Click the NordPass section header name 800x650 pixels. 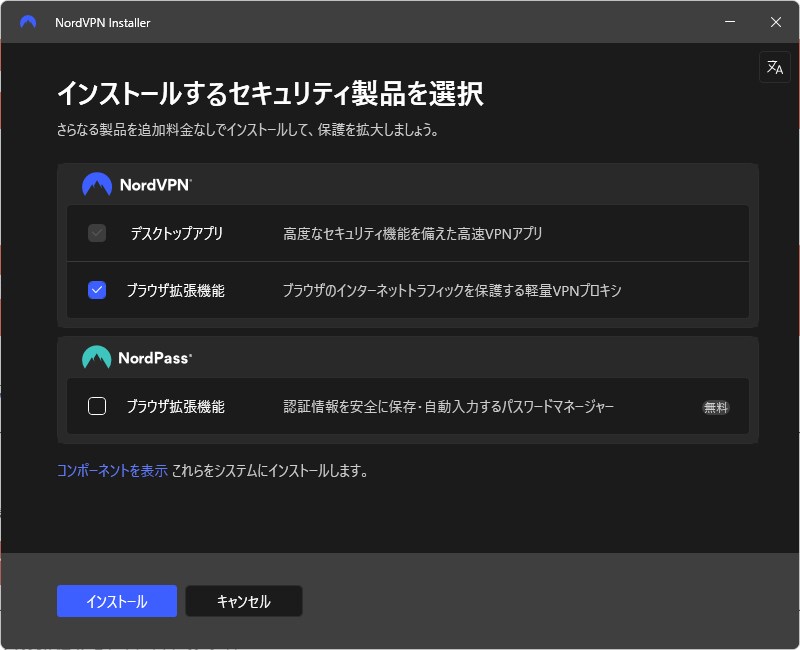[x=155, y=357]
